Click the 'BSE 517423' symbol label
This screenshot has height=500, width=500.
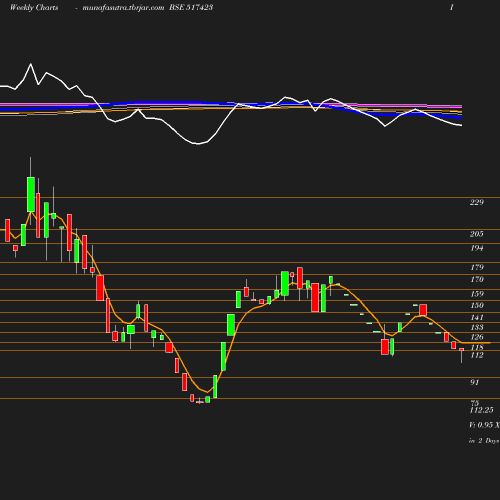click(x=191, y=7)
